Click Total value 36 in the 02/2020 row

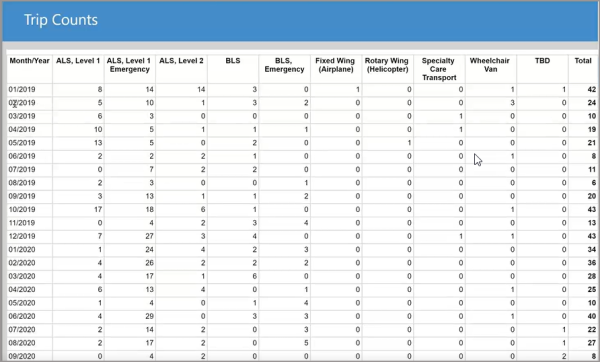coord(592,263)
